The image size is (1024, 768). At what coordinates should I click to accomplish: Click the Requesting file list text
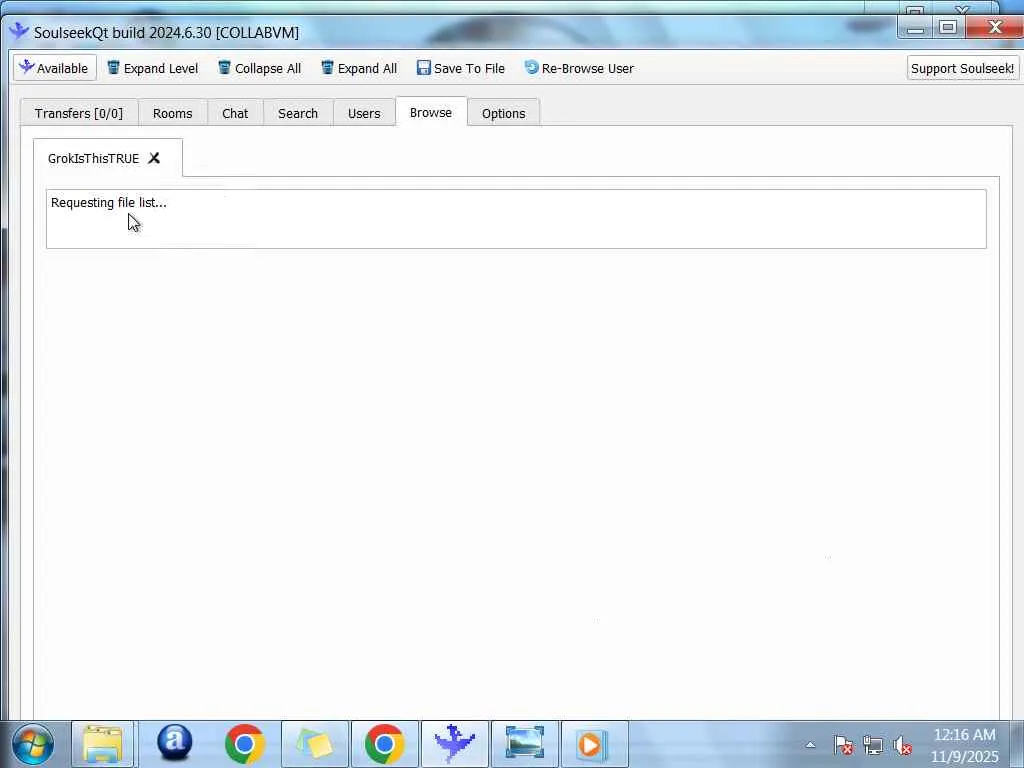click(x=108, y=202)
